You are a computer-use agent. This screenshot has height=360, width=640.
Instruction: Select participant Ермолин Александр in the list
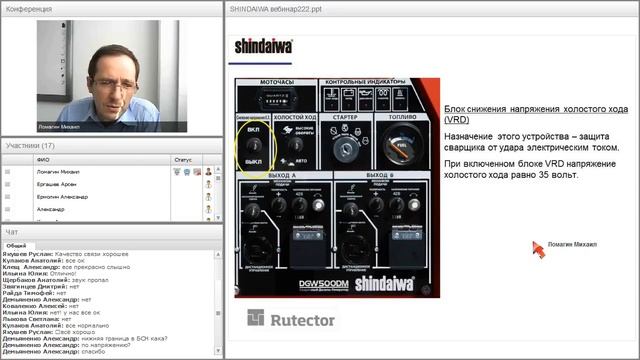click(x=62, y=197)
